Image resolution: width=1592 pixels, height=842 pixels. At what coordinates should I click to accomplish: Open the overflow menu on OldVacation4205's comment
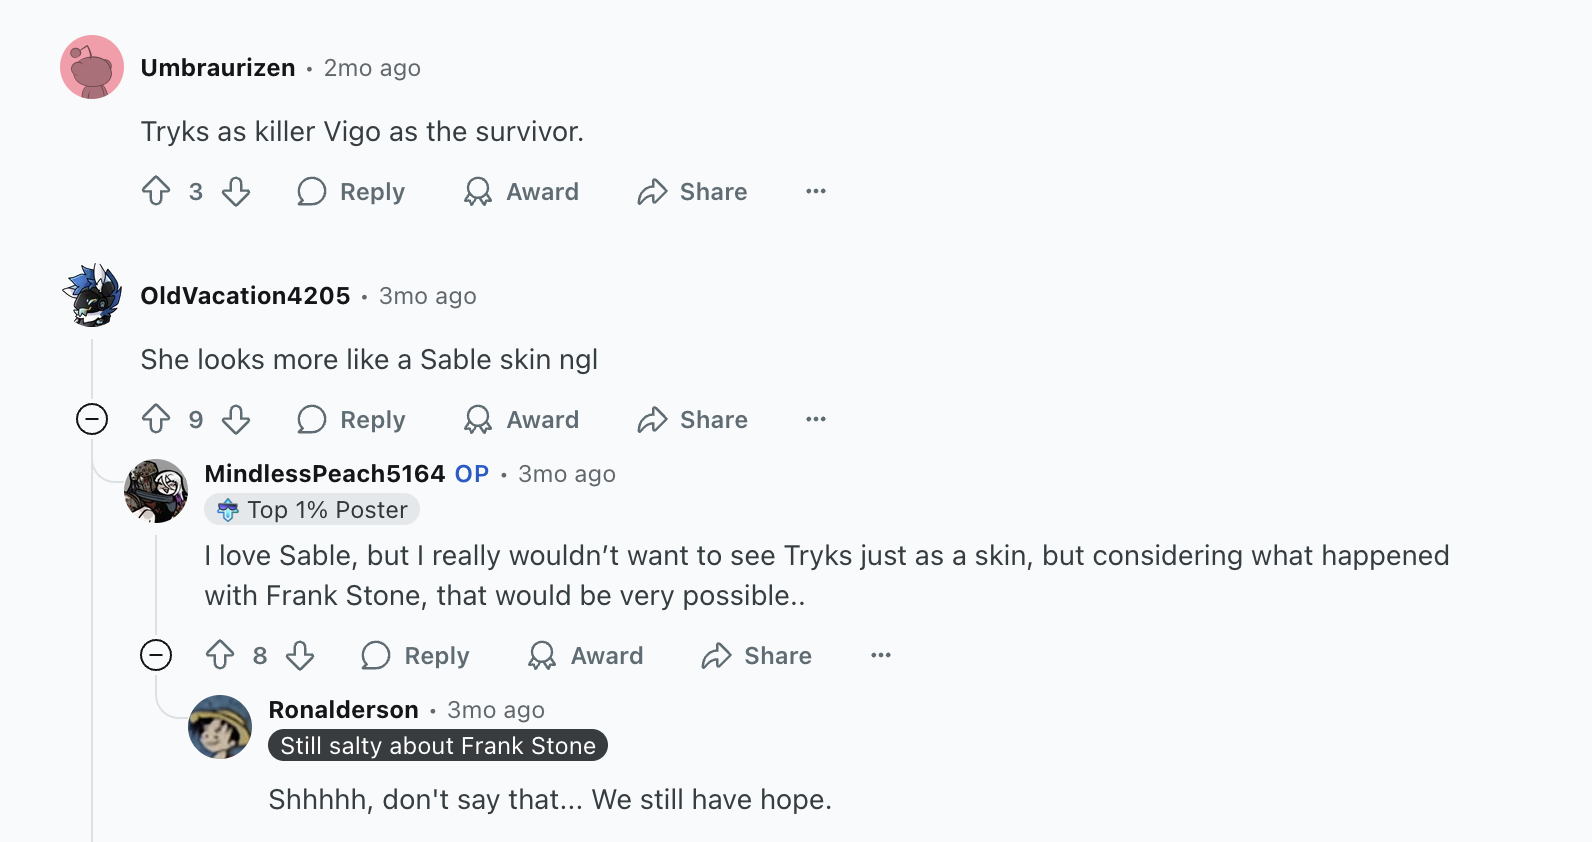point(815,419)
